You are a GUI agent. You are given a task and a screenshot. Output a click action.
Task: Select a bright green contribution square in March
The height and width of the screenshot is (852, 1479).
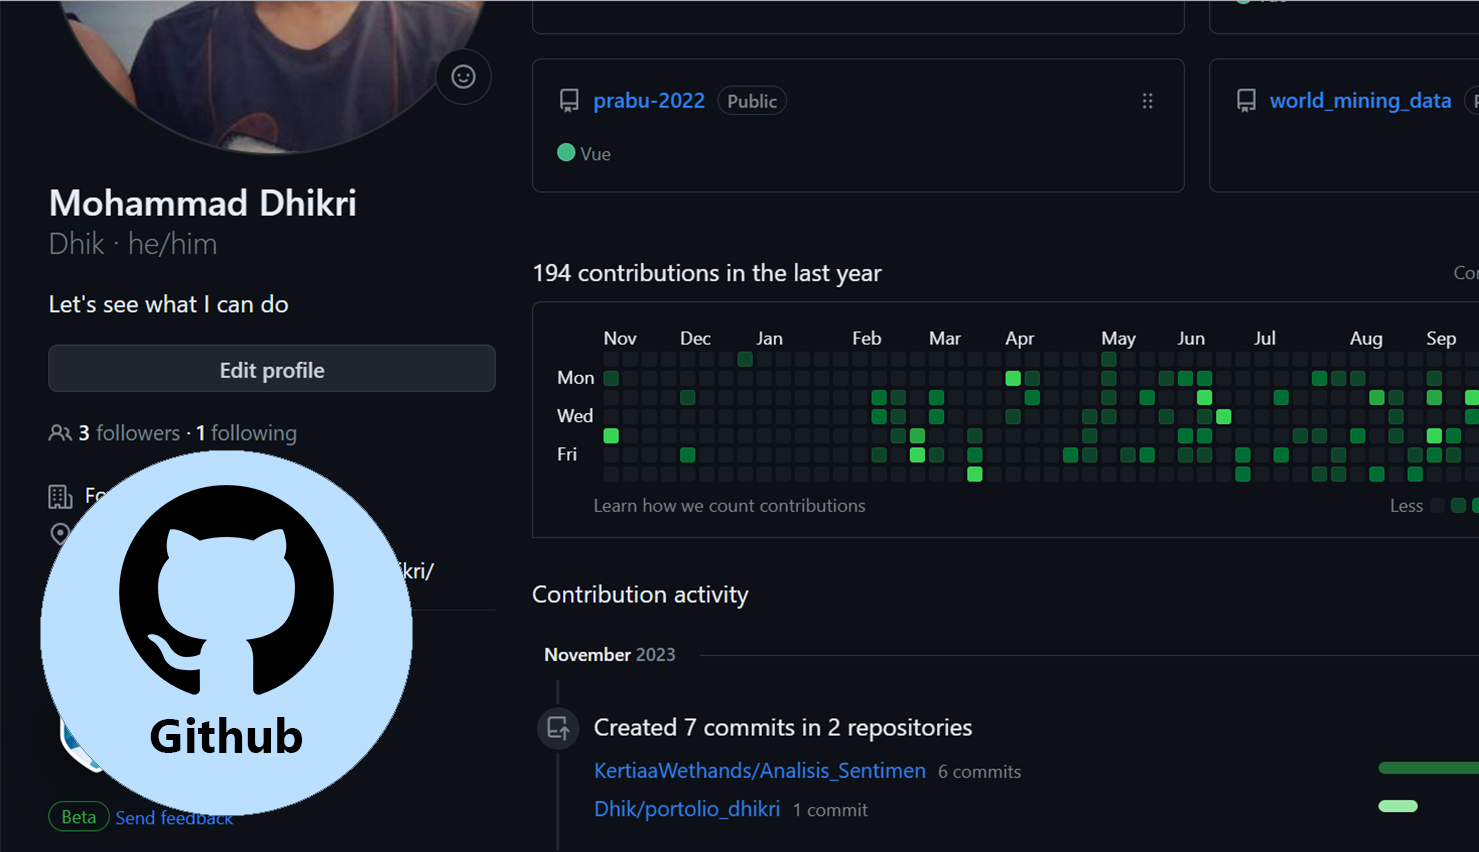(x=973, y=474)
